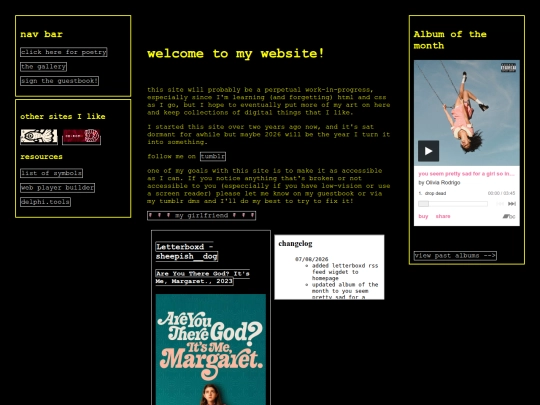This screenshot has width=540, height=405.
Task: Click the 'resources' heading
Action: click(x=42, y=157)
